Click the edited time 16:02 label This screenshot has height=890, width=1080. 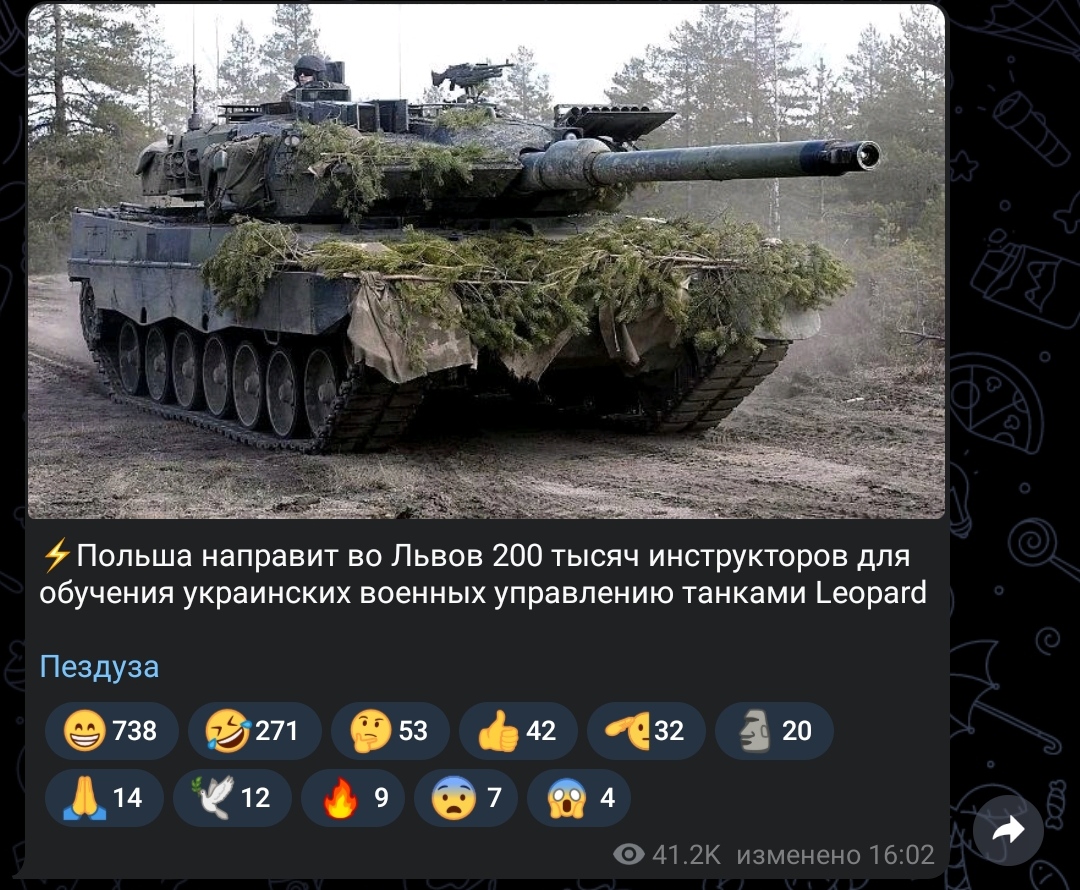835,855
